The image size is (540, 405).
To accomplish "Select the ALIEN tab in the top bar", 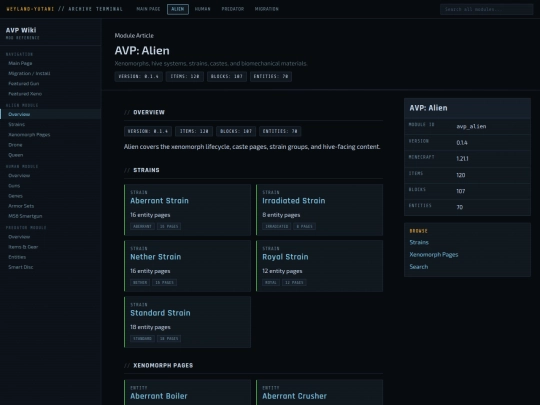I will coord(178,9).
